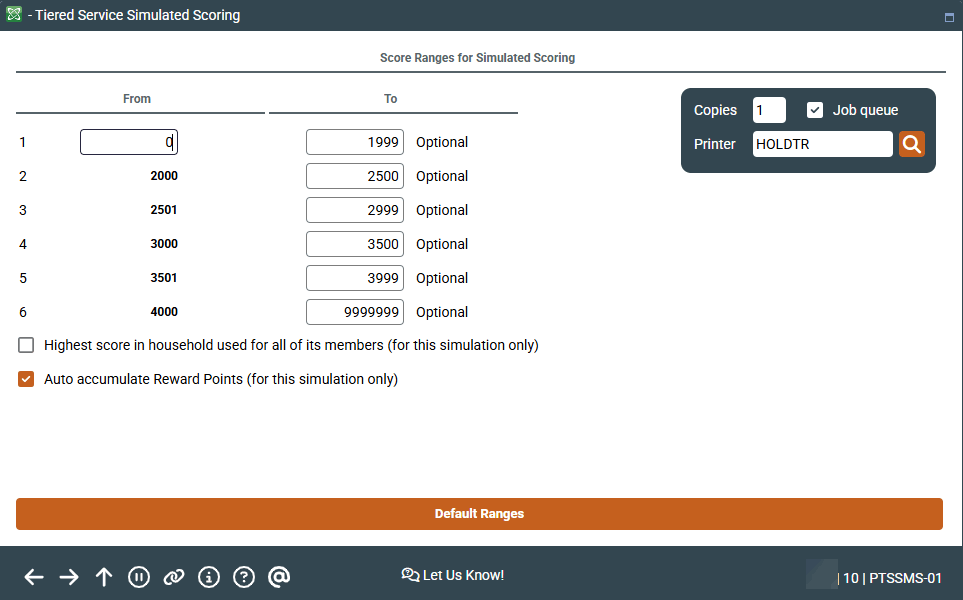
Task: Click the app logo in title bar
Action: click(x=14, y=15)
